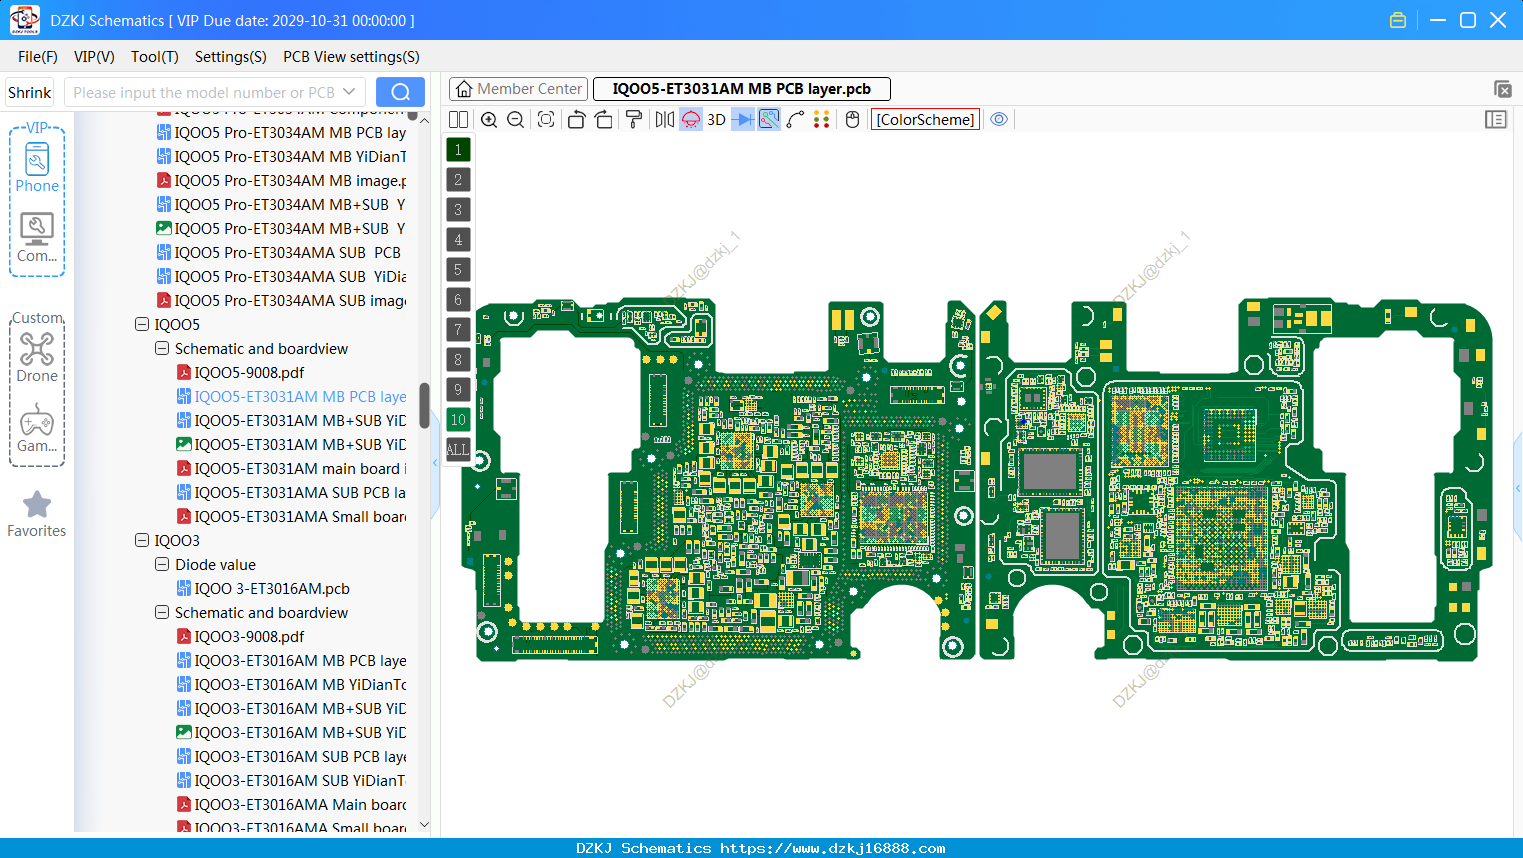Open the VIP(V) menu
This screenshot has height=858, width=1523.
click(x=94, y=57)
